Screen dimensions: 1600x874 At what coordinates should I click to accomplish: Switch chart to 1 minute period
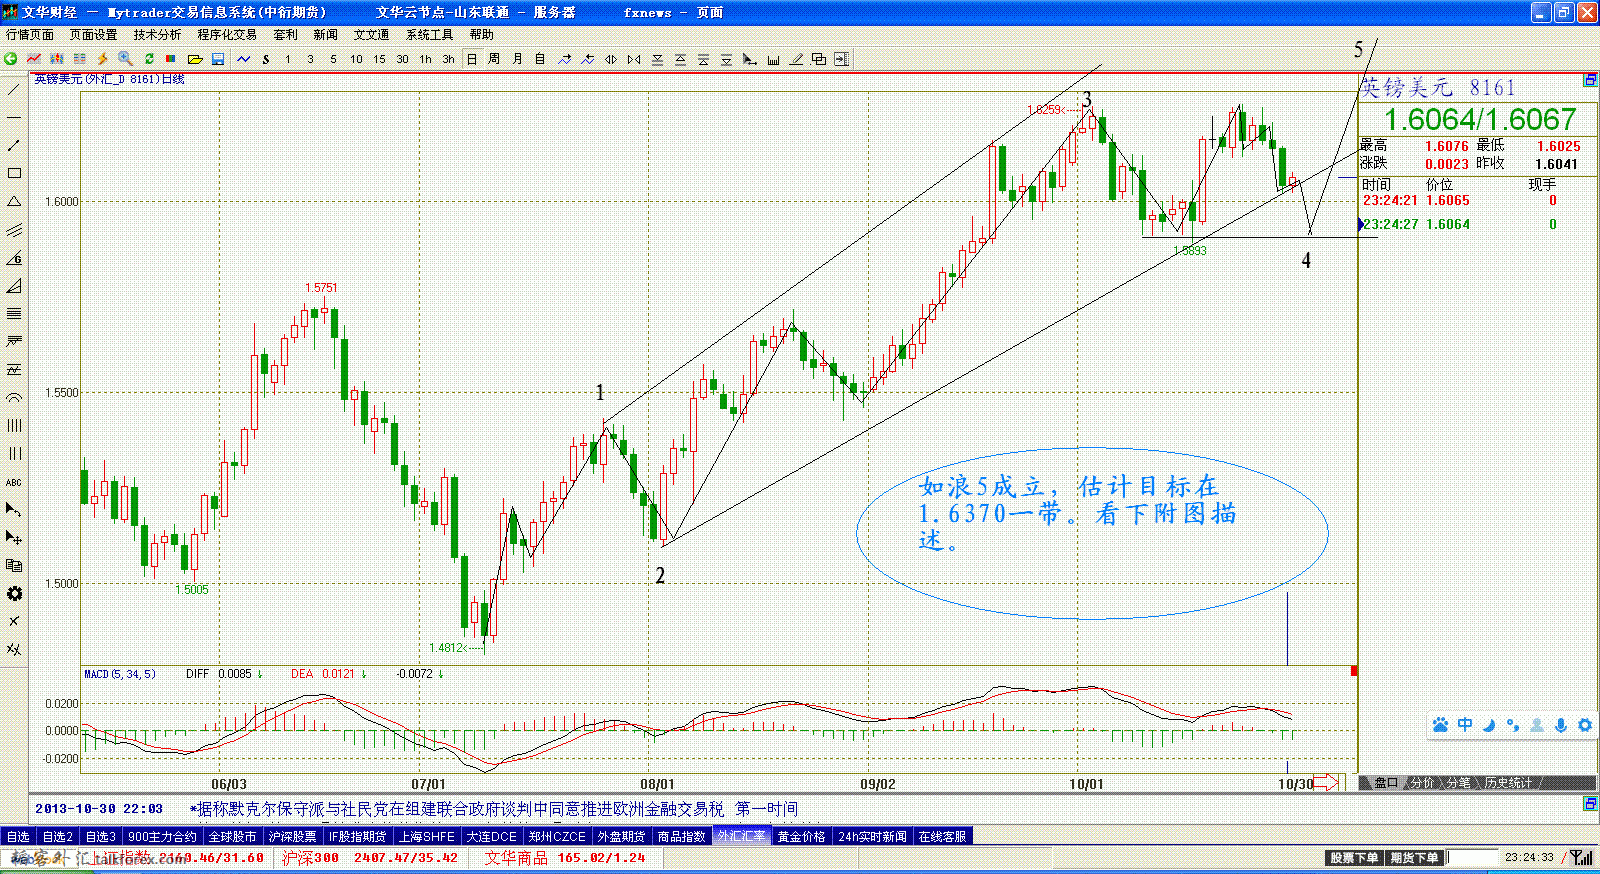[x=288, y=59]
